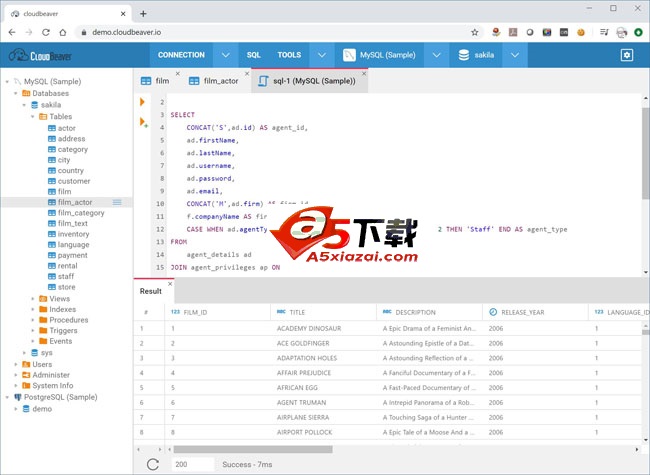Sort by TITLE column header
Image resolution: width=650 pixels, height=475 pixels.
click(323, 312)
